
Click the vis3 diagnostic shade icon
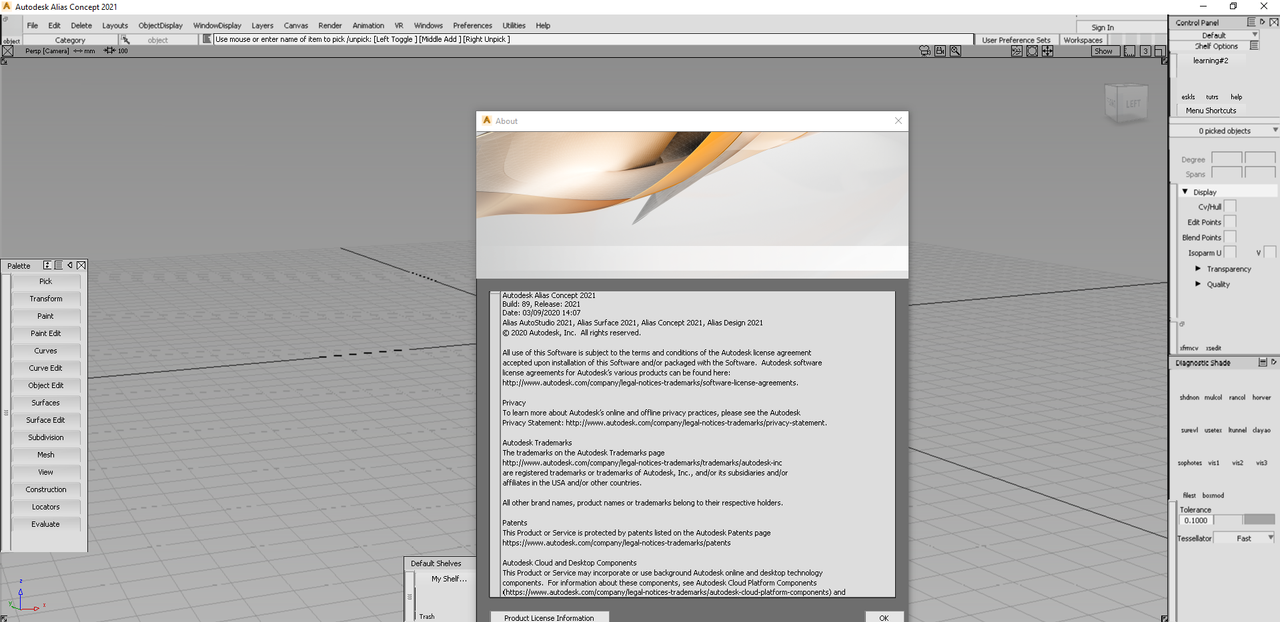1261,463
